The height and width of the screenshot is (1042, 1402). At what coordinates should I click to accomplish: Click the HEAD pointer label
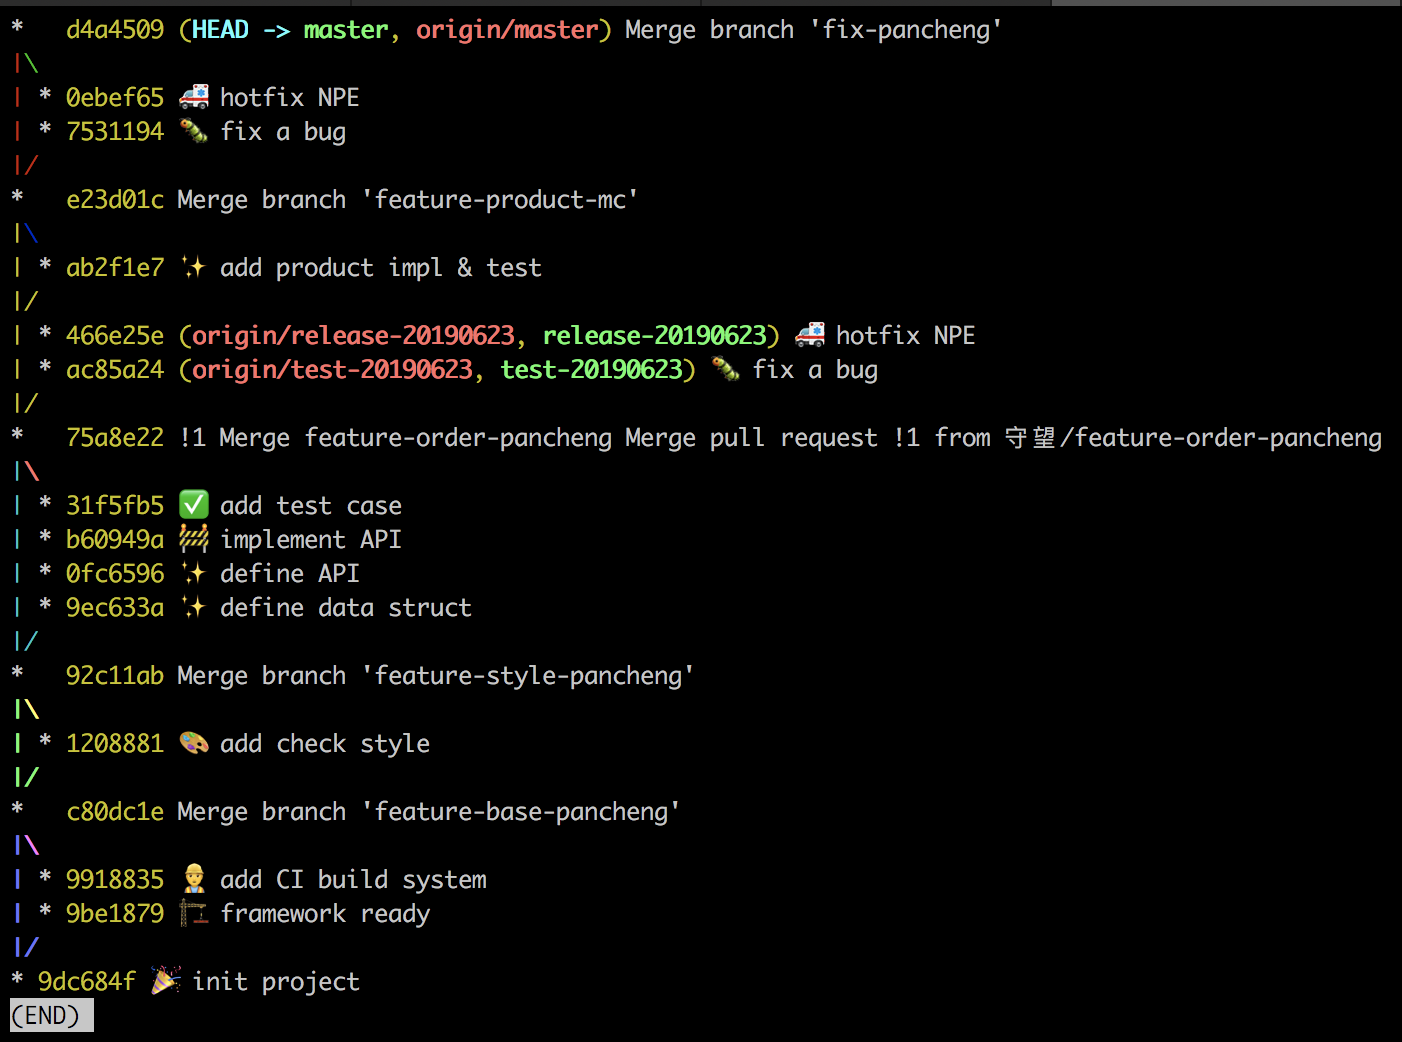click(220, 30)
